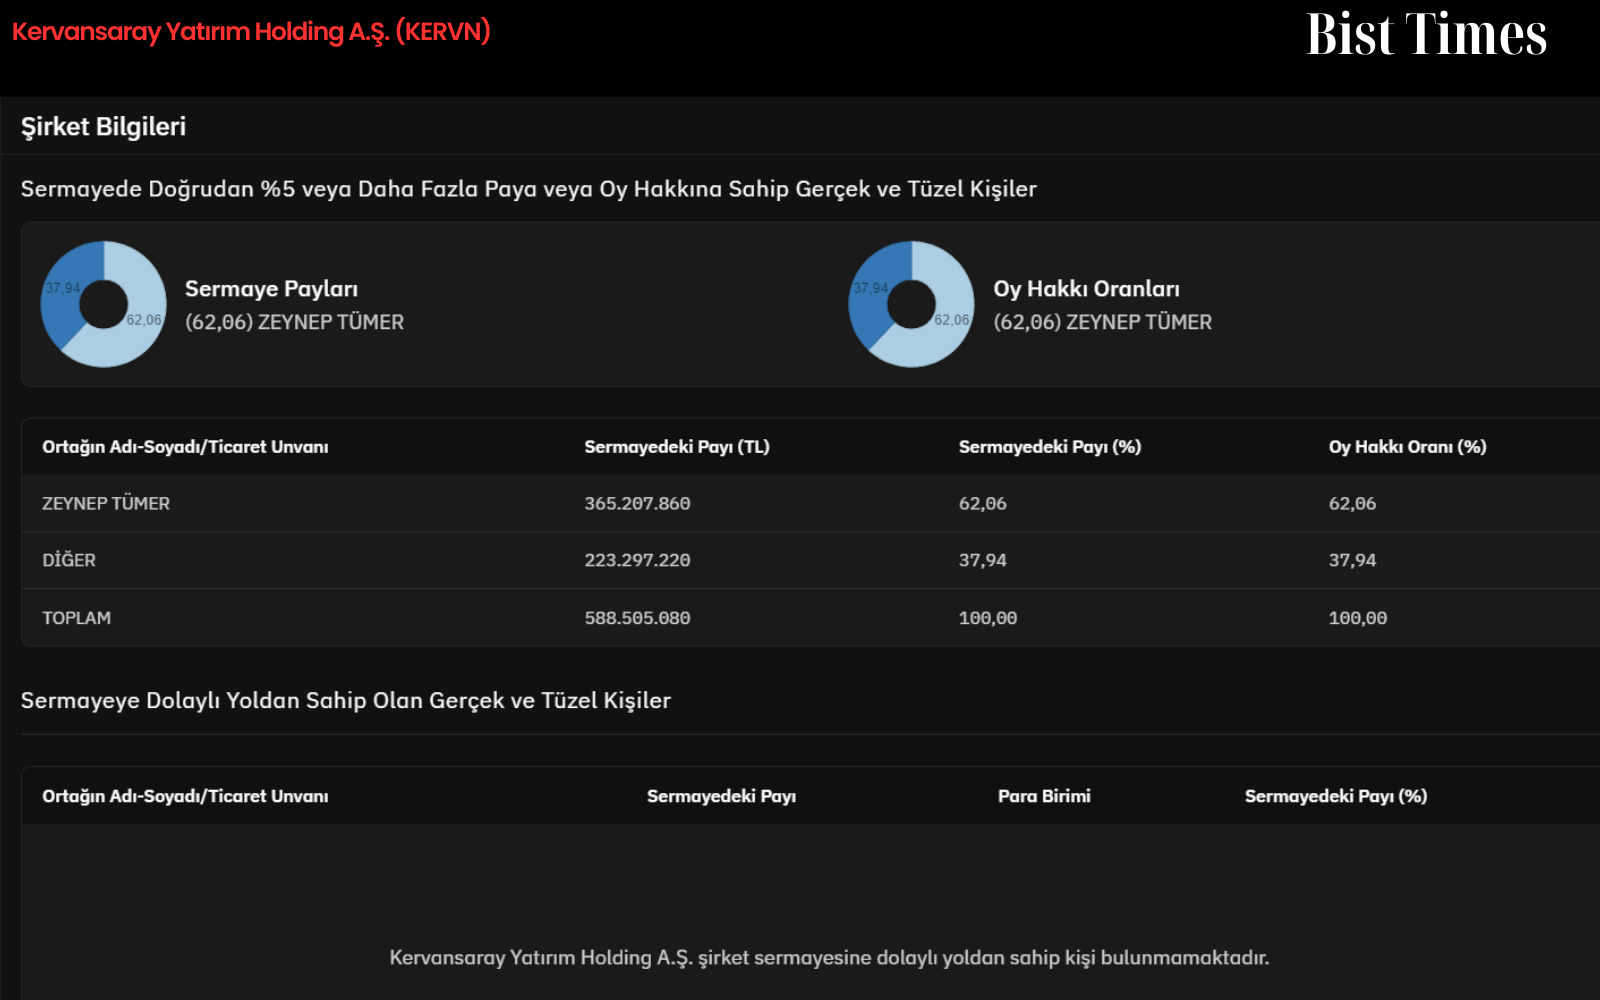Click the Sermaye Payları donut chart

103,304
